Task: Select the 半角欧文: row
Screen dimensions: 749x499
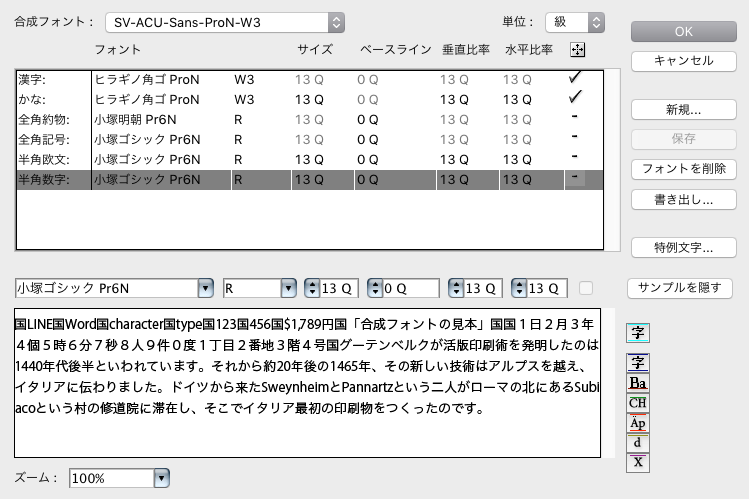Action: pyautogui.click(x=310, y=159)
